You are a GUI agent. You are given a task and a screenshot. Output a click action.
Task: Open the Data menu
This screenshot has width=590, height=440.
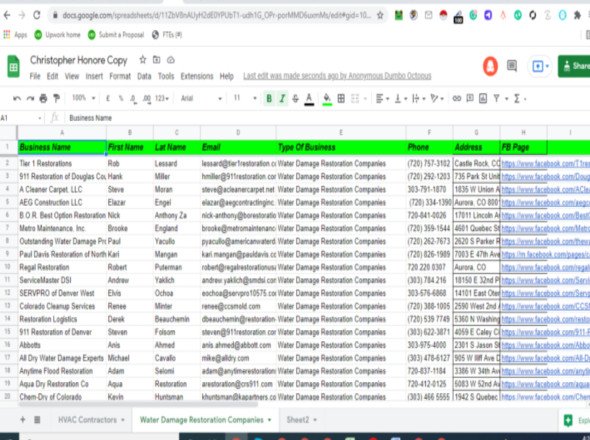click(x=144, y=76)
